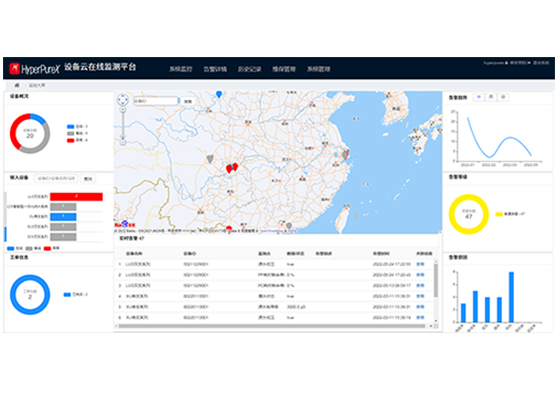Screen dimensions: 560x420
Task: Click the map pan direction control
Action: [x=122, y=99]
